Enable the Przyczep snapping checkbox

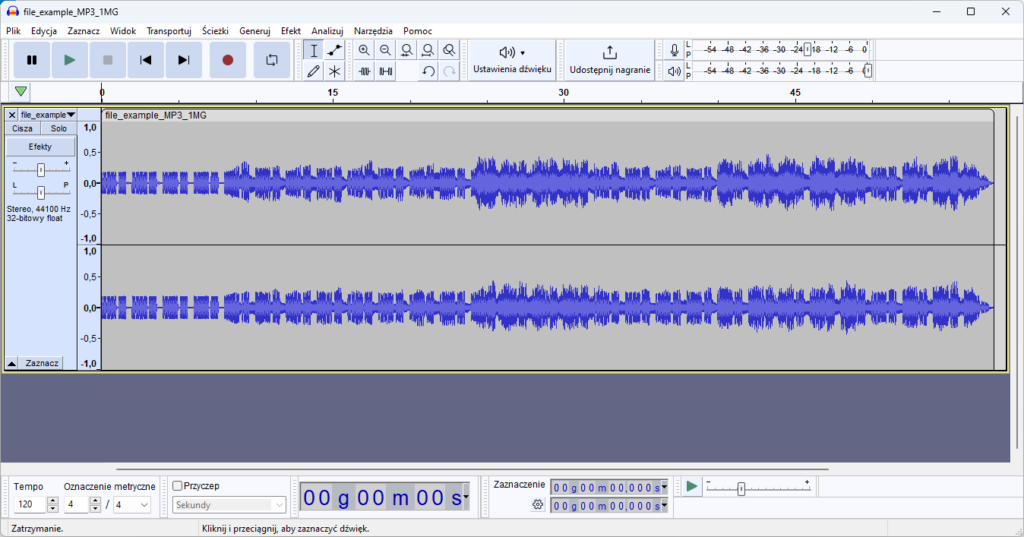177,486
